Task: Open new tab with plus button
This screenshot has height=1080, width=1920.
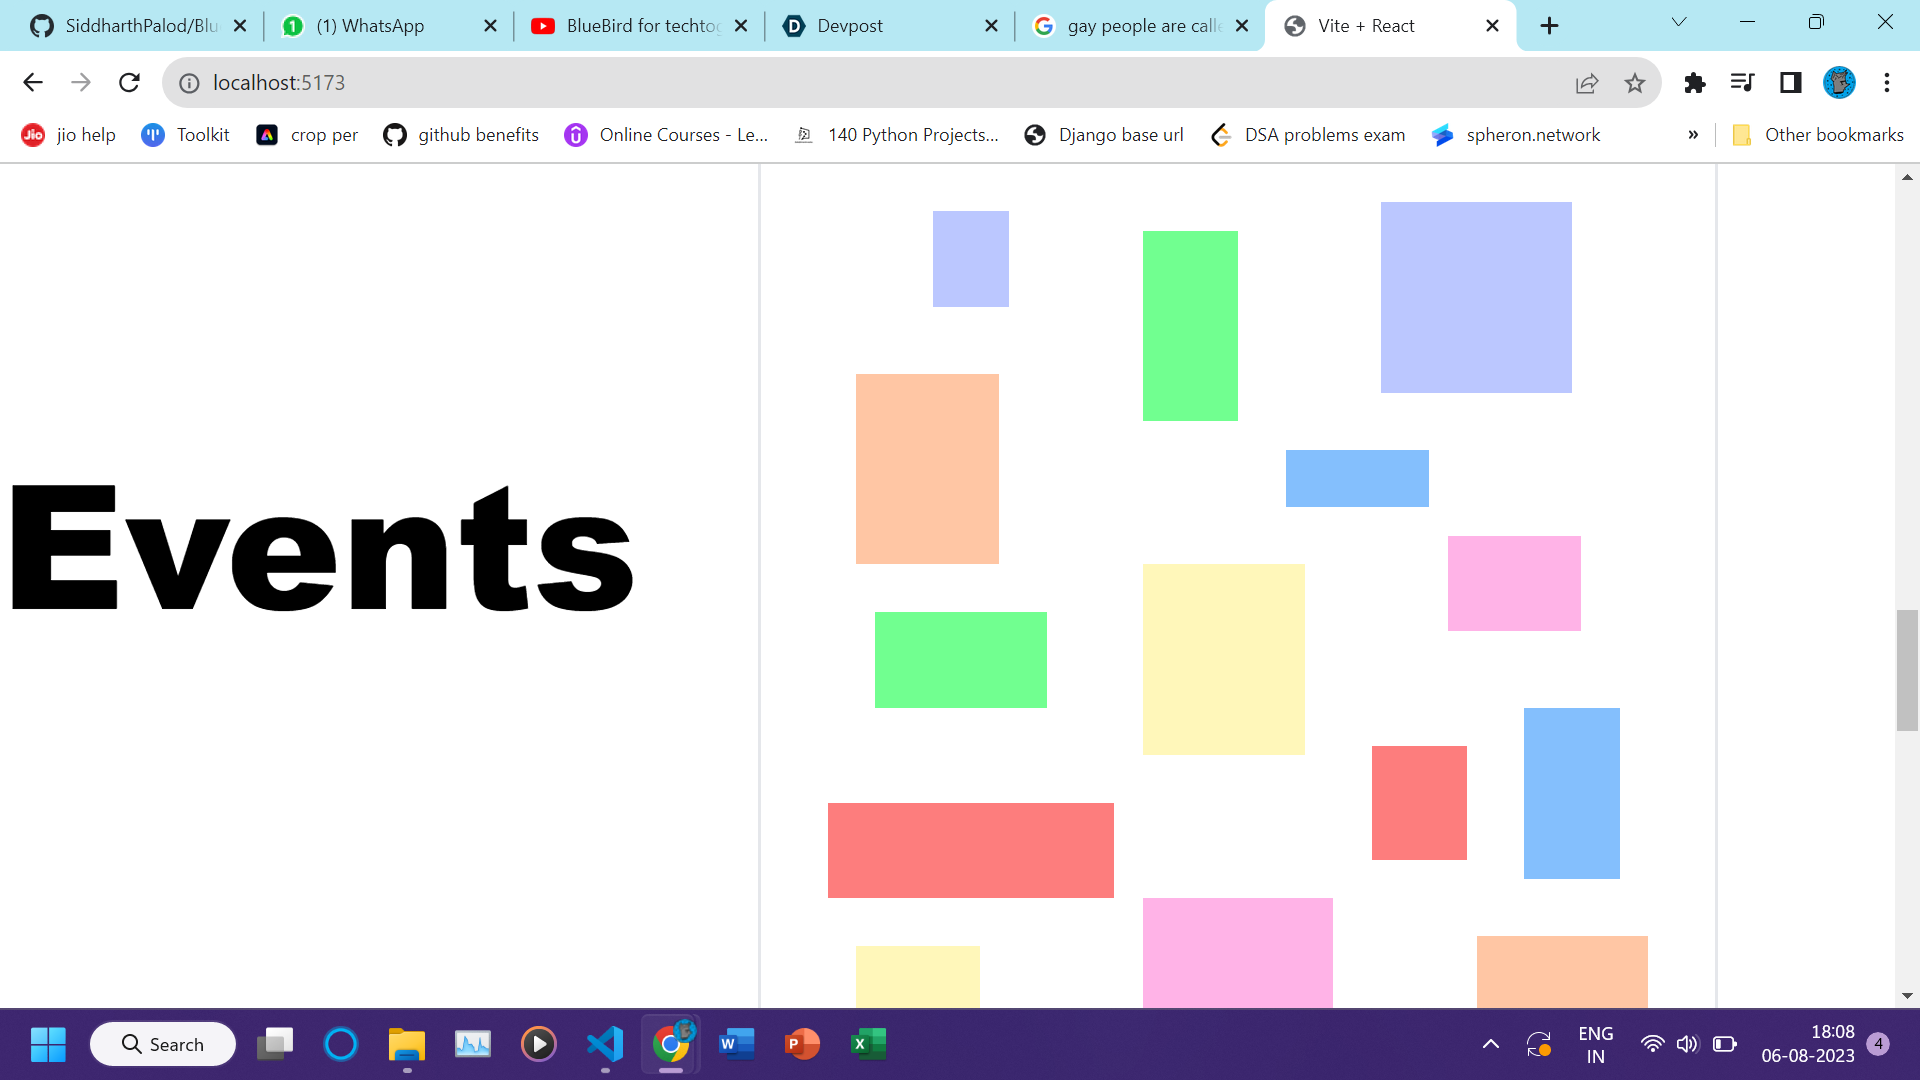Action: click(x=1549, y=26)
